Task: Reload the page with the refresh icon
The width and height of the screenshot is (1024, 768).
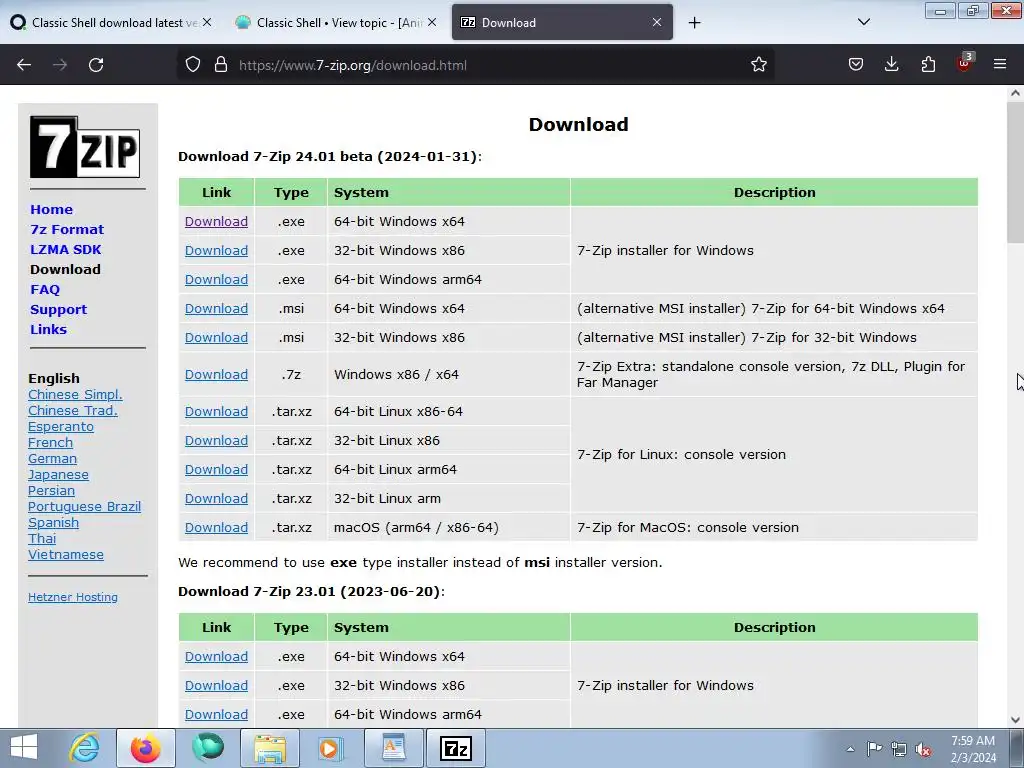Action: point(96,65)
